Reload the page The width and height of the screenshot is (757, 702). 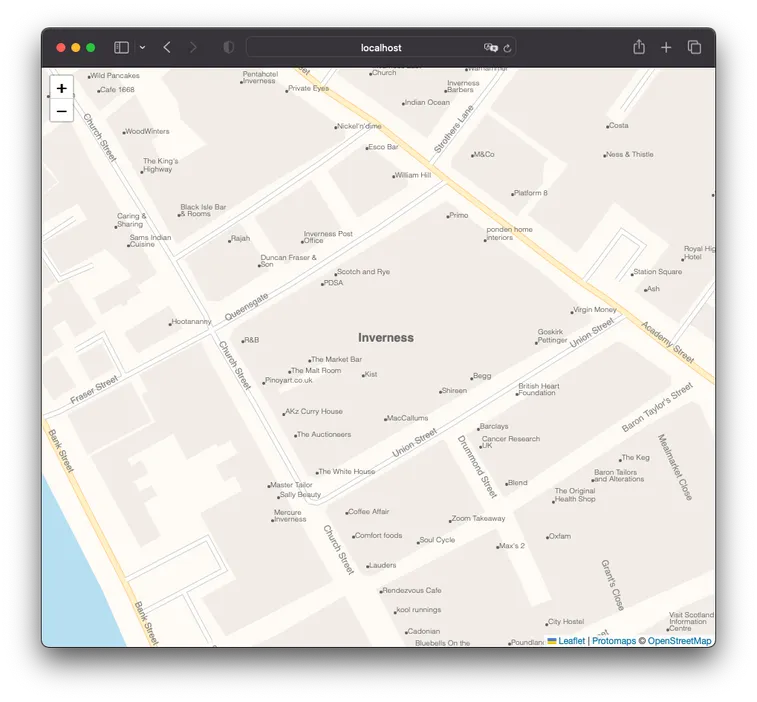(x=508, y=47)
